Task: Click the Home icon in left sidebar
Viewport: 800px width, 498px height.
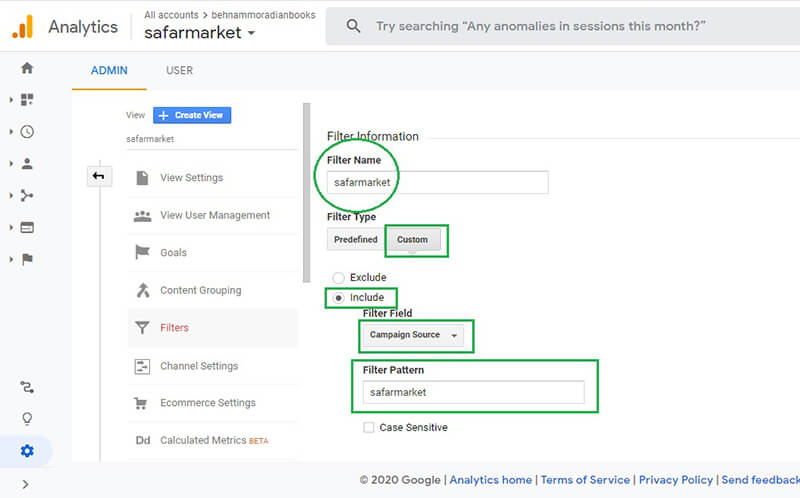Action: [x=27, y=68]
